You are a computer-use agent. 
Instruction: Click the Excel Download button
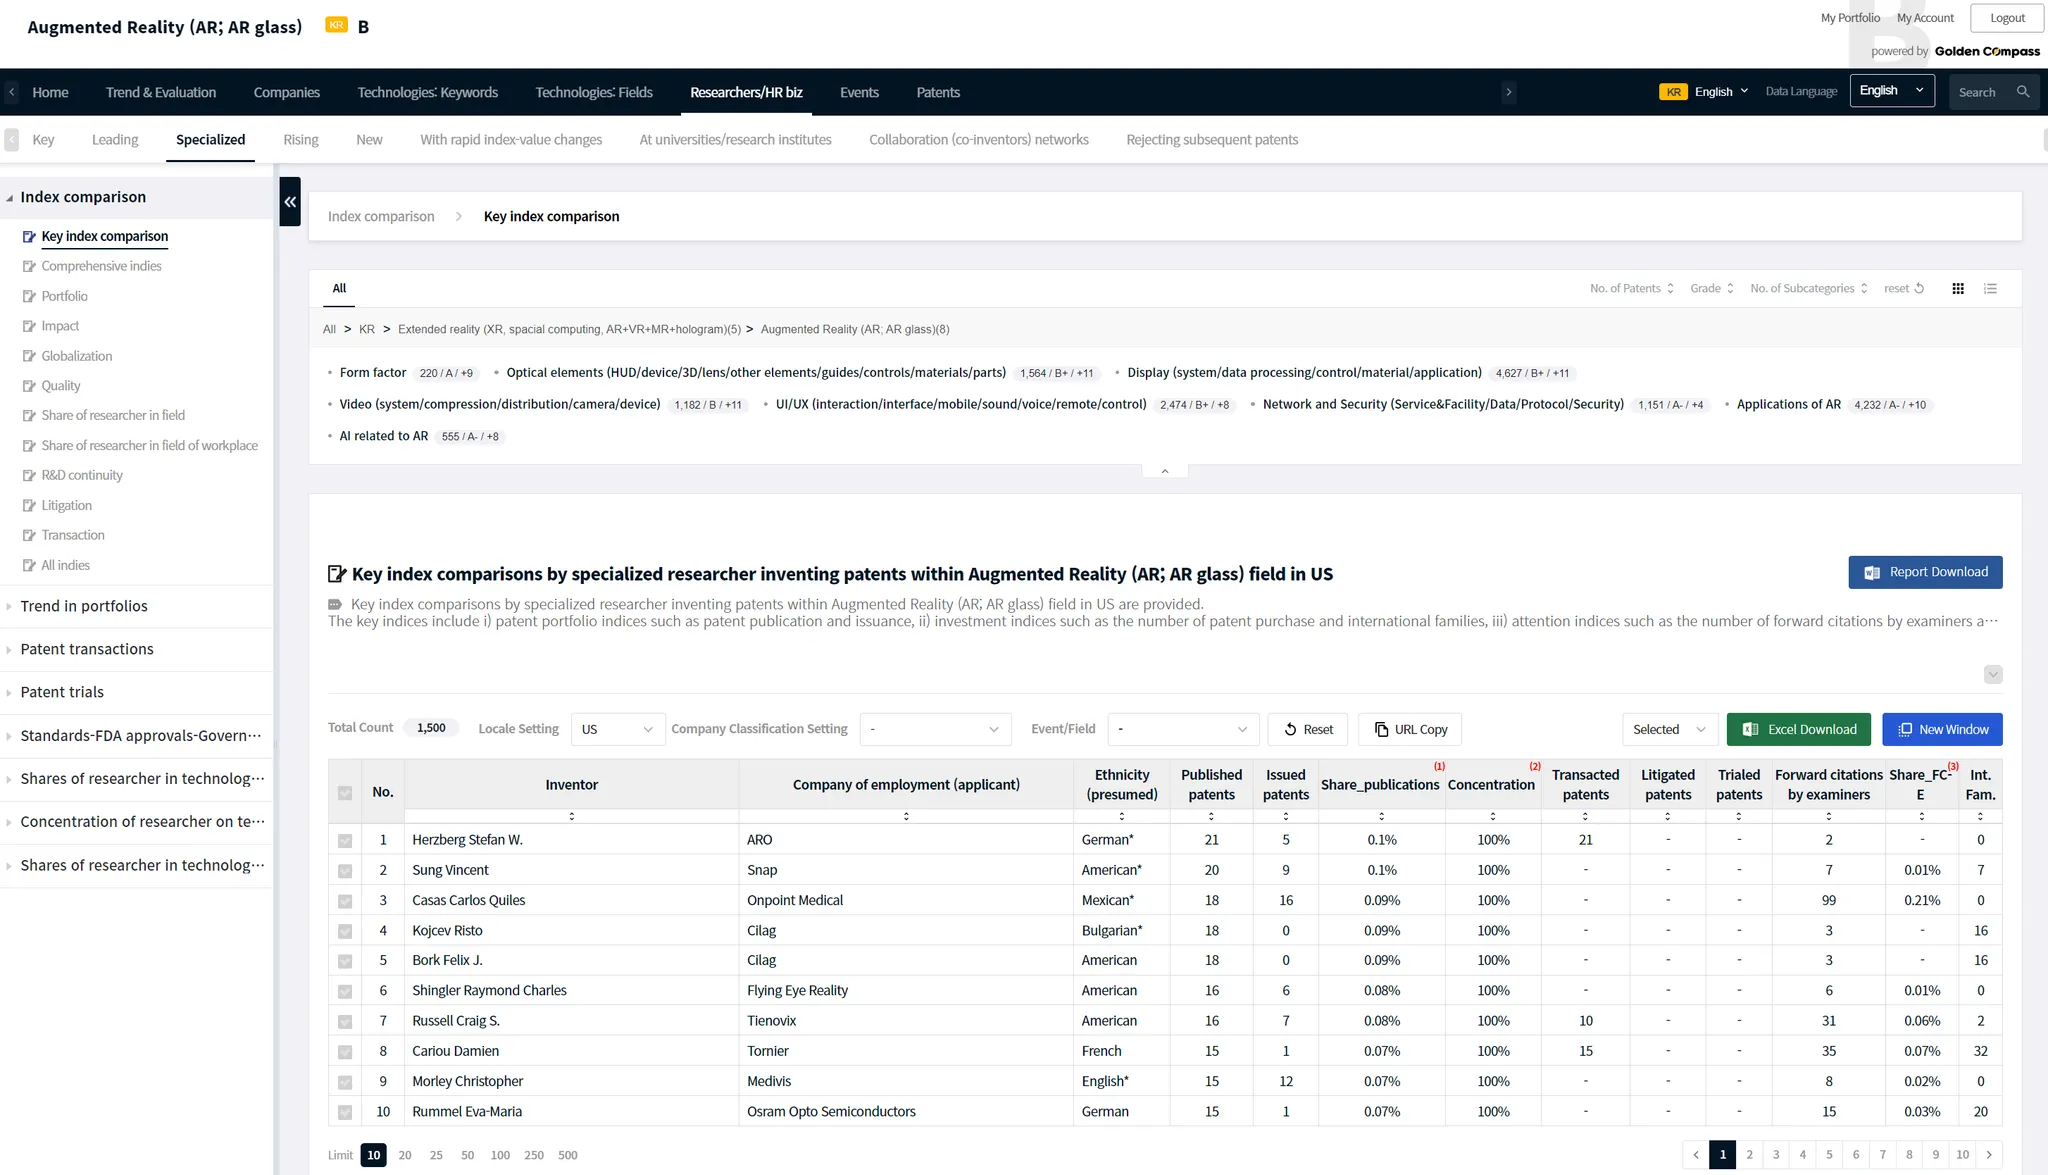coord(1798,730)
